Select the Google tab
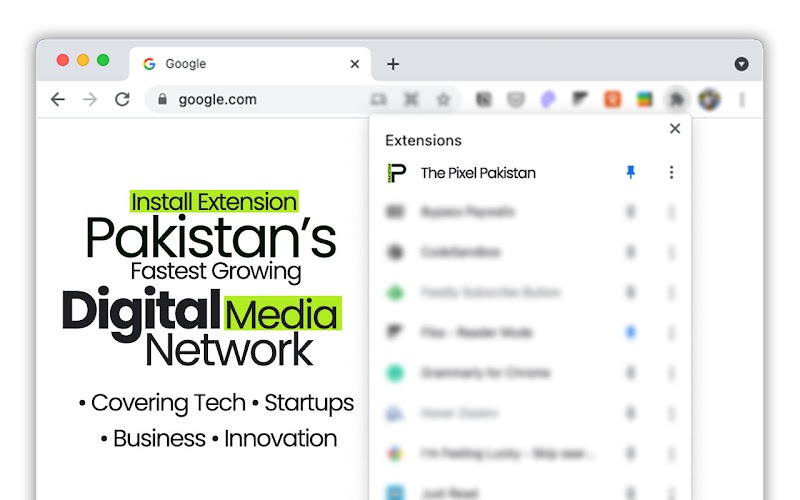The image size is (800, 500). tap(240, 64)
